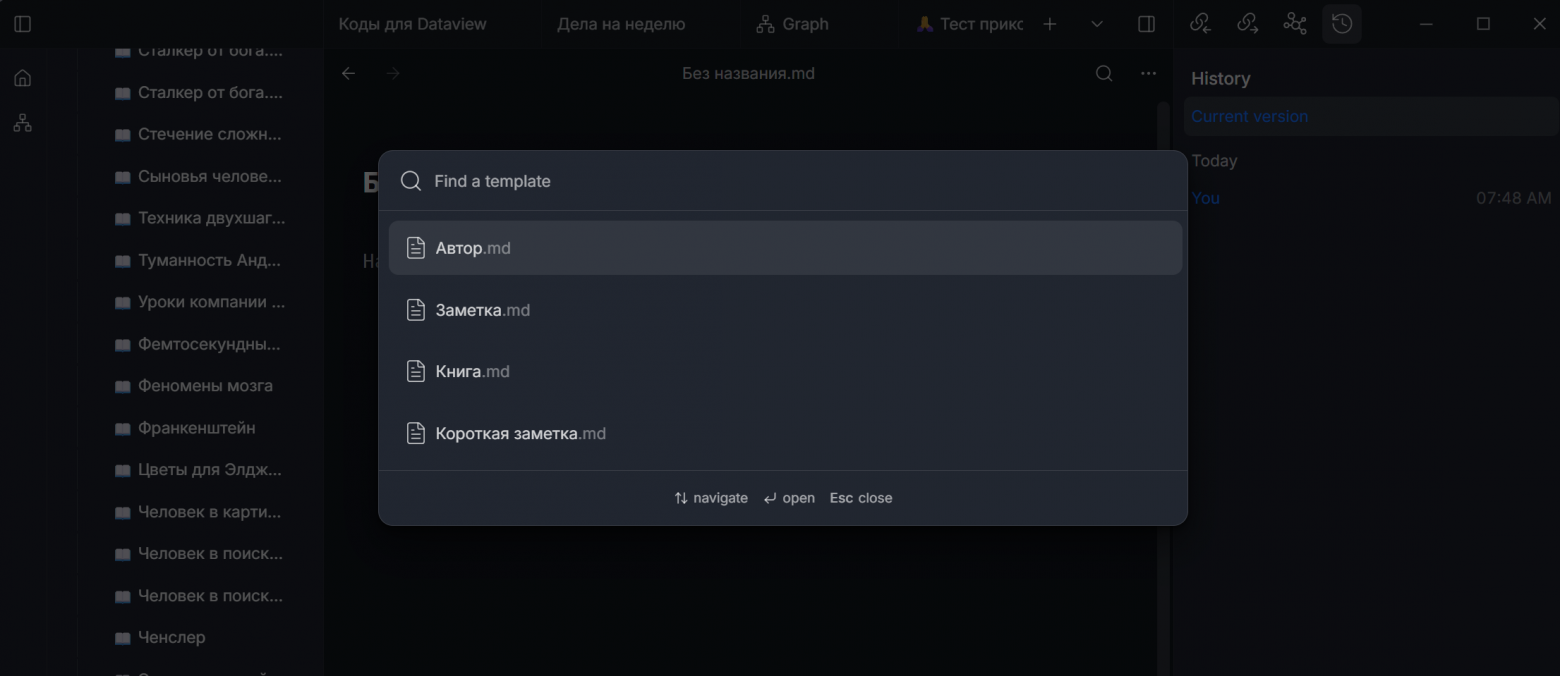
Task: Open note Человек в карти...
Action: coord(210,512)
